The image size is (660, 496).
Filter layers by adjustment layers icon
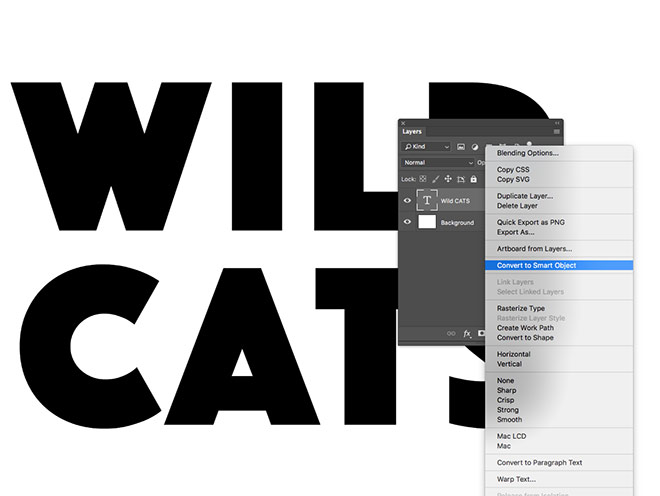(x=475, y=147)
